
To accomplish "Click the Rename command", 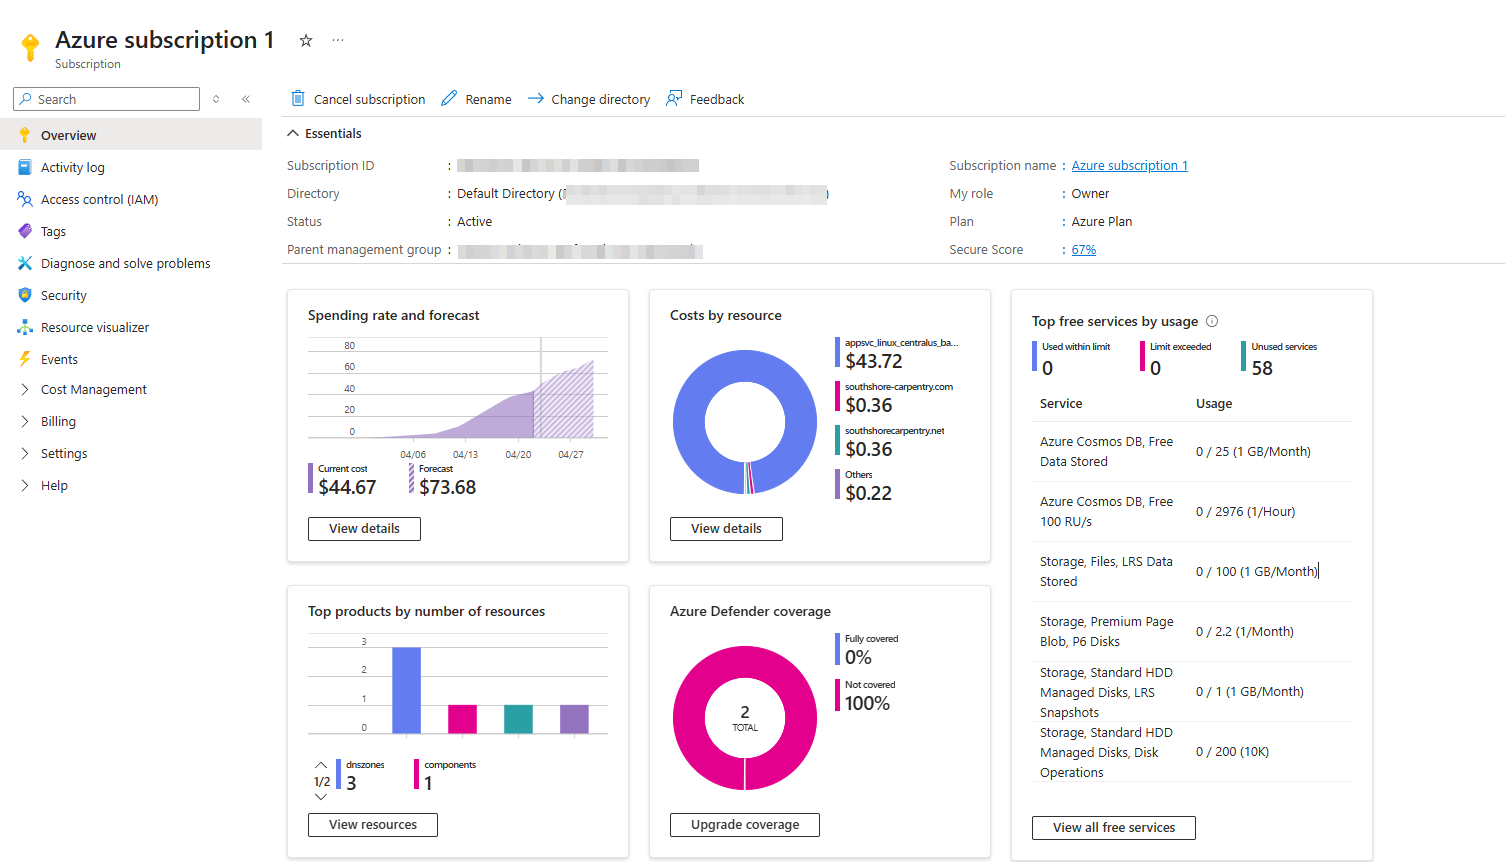I will 476,99.
